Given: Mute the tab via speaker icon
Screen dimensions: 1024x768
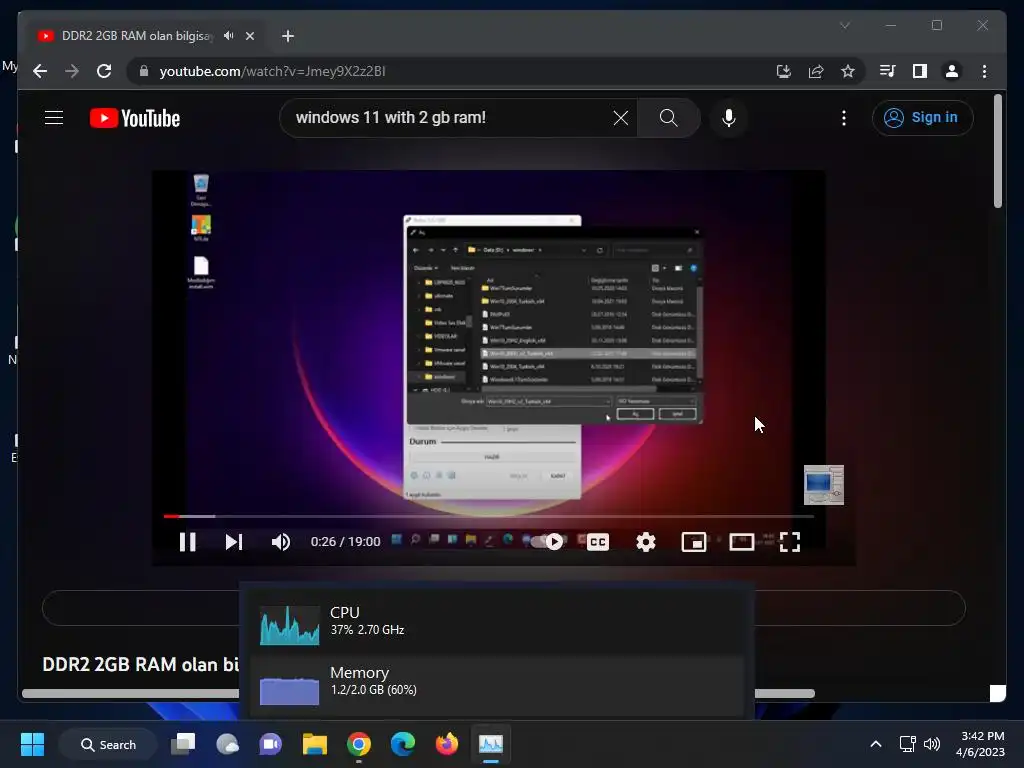Looking at the screenshot, I should click(228, 36).
